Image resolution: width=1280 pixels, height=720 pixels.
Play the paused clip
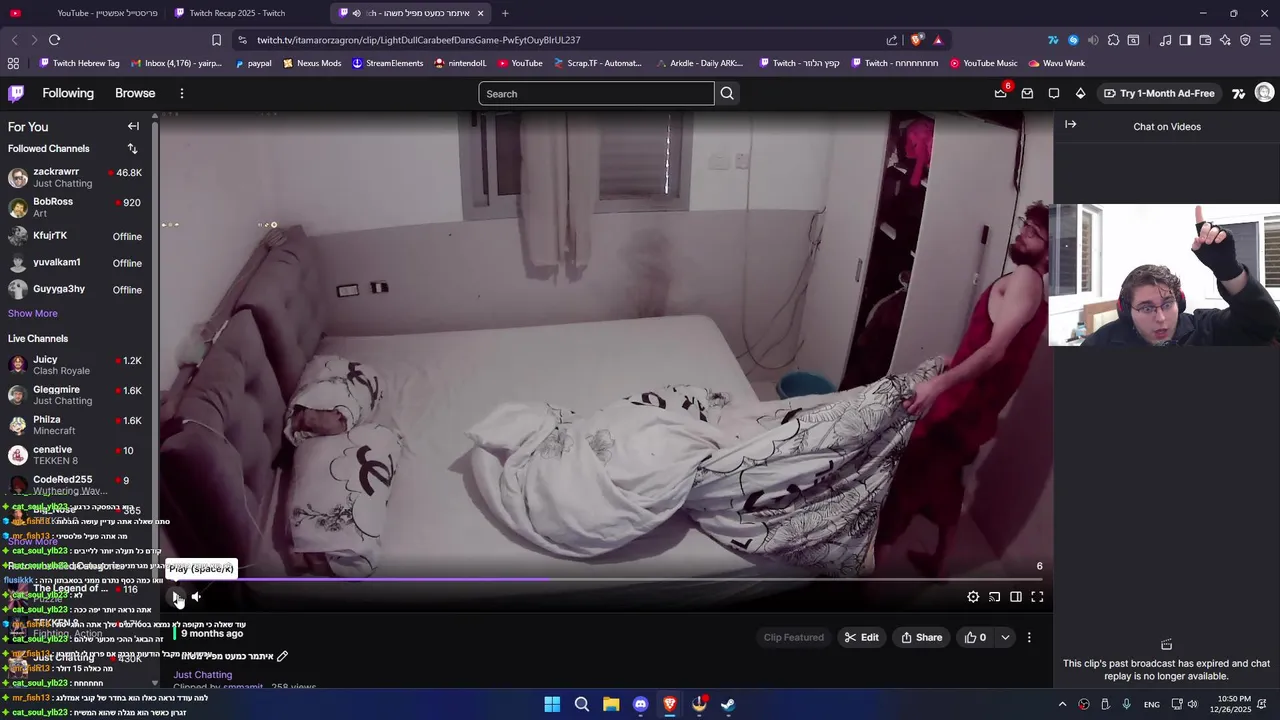click(177, 597)
